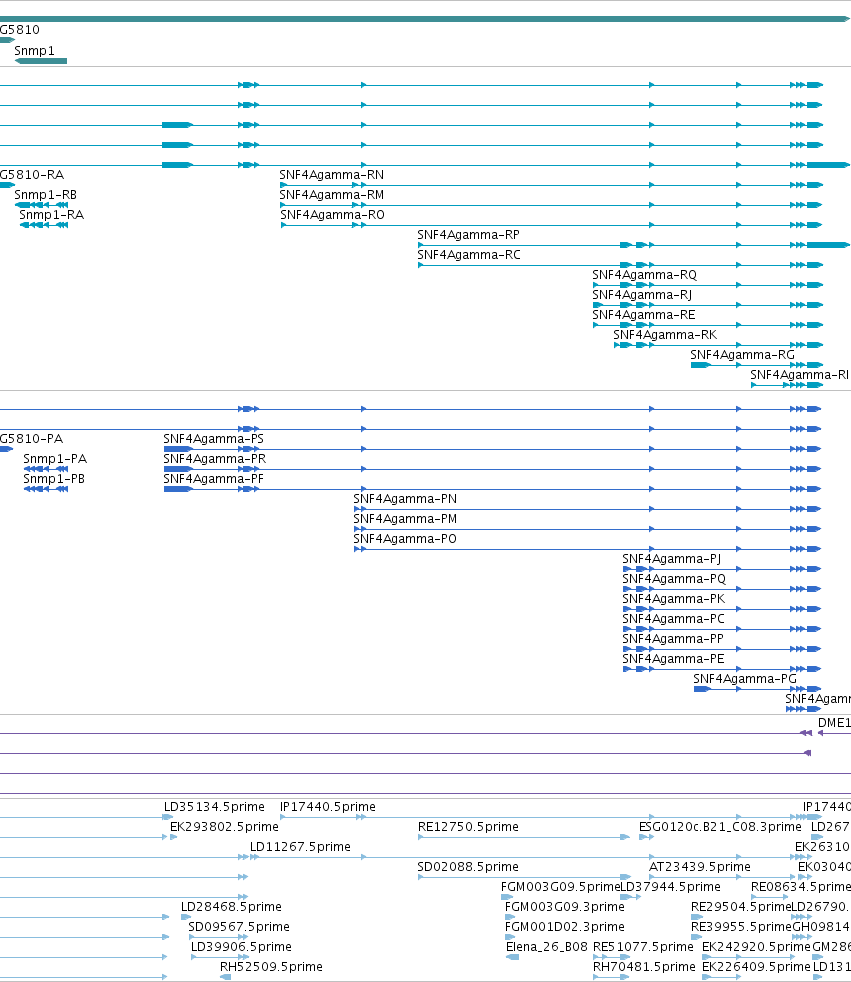Viewport: 851px width, 982px height.
Task: Click EST RE08634.5prime label
Action: tap(801, 887)
